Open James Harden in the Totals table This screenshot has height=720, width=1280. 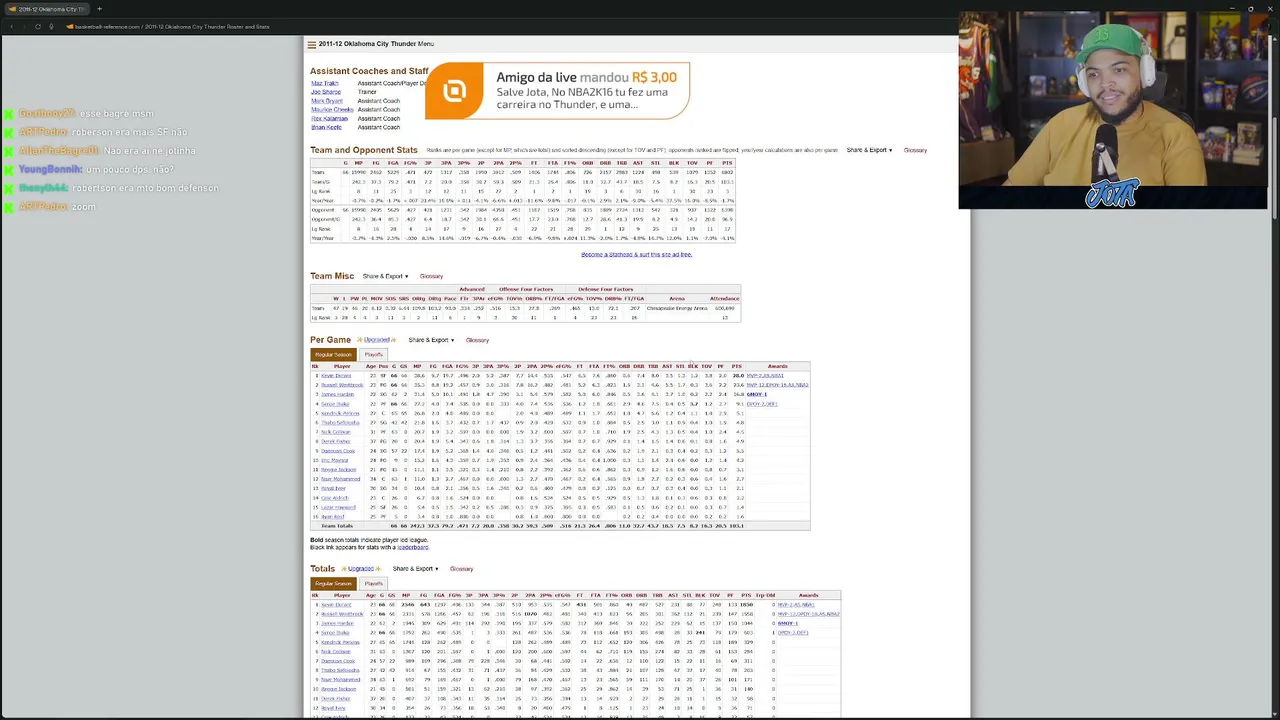click(337, 624)
